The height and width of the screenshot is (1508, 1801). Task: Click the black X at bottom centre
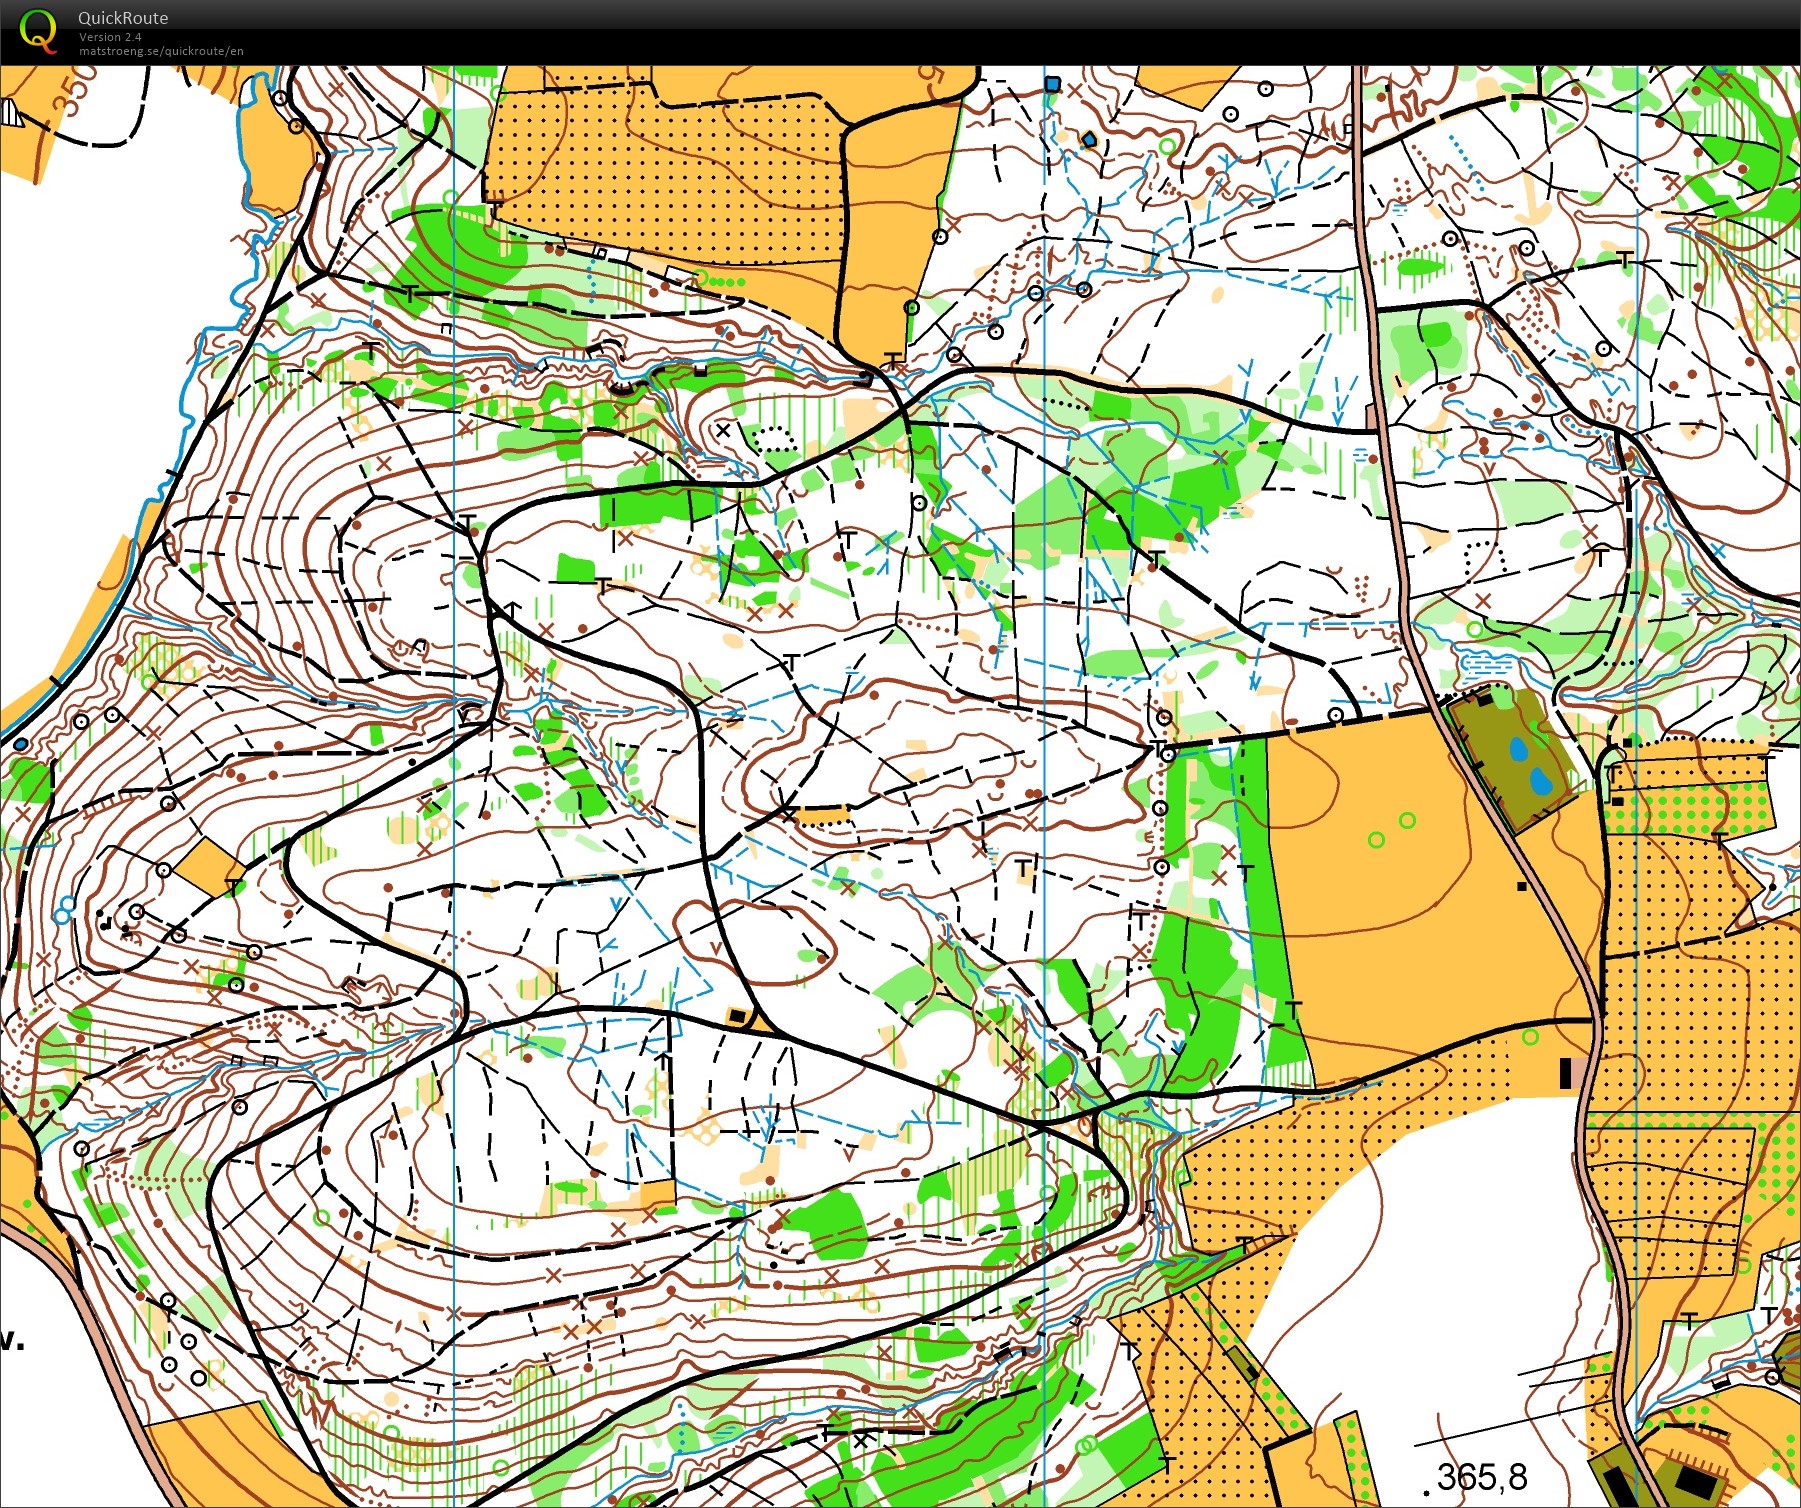(x=860, y=1440)
